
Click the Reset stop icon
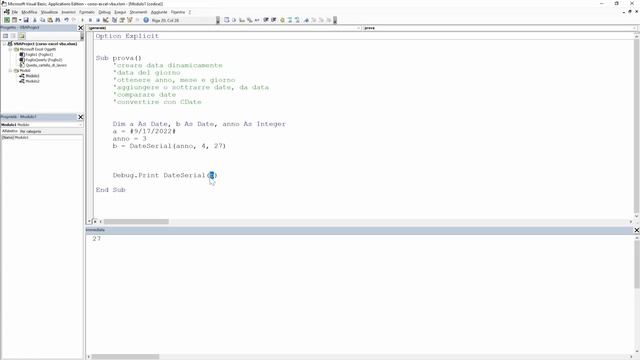click(98, 20)
